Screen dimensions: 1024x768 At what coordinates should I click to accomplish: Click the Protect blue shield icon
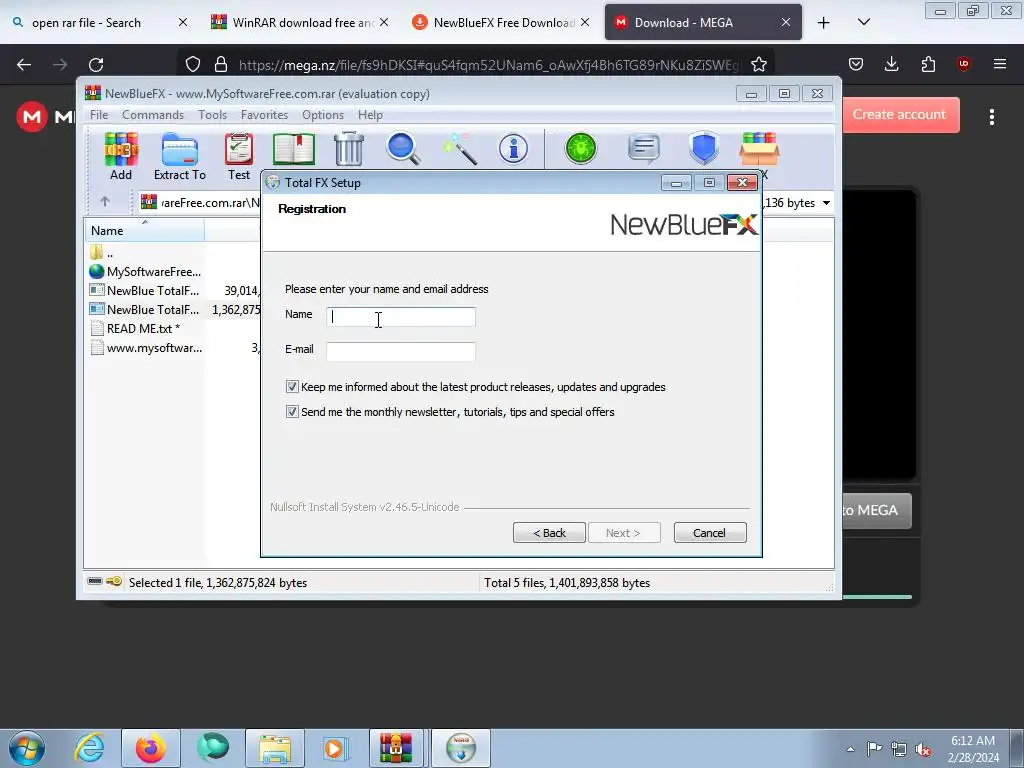pyautogui.click(x=704, y=149)
